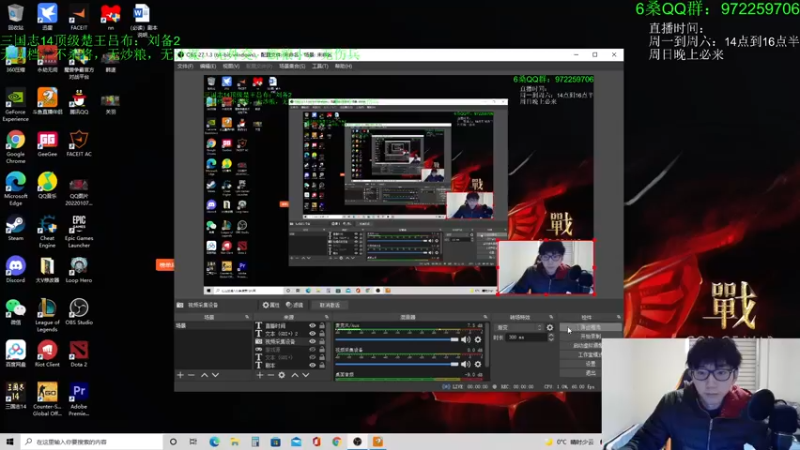Open the scene transition type dropdown
This screenshot has width=800, height=450.
tap(518, 328)
